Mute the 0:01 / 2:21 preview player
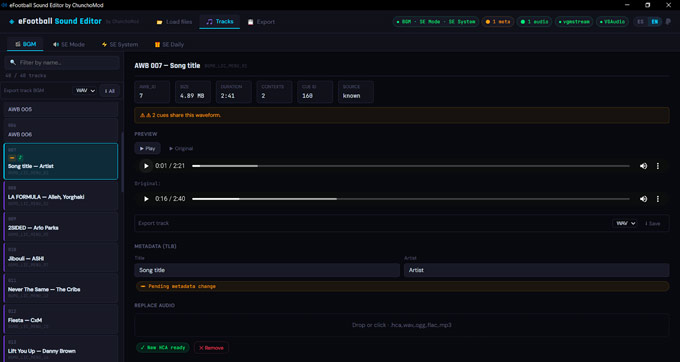The width and height of the screenshot is (680, 362). pyautogui.click(x=643, y=166)
